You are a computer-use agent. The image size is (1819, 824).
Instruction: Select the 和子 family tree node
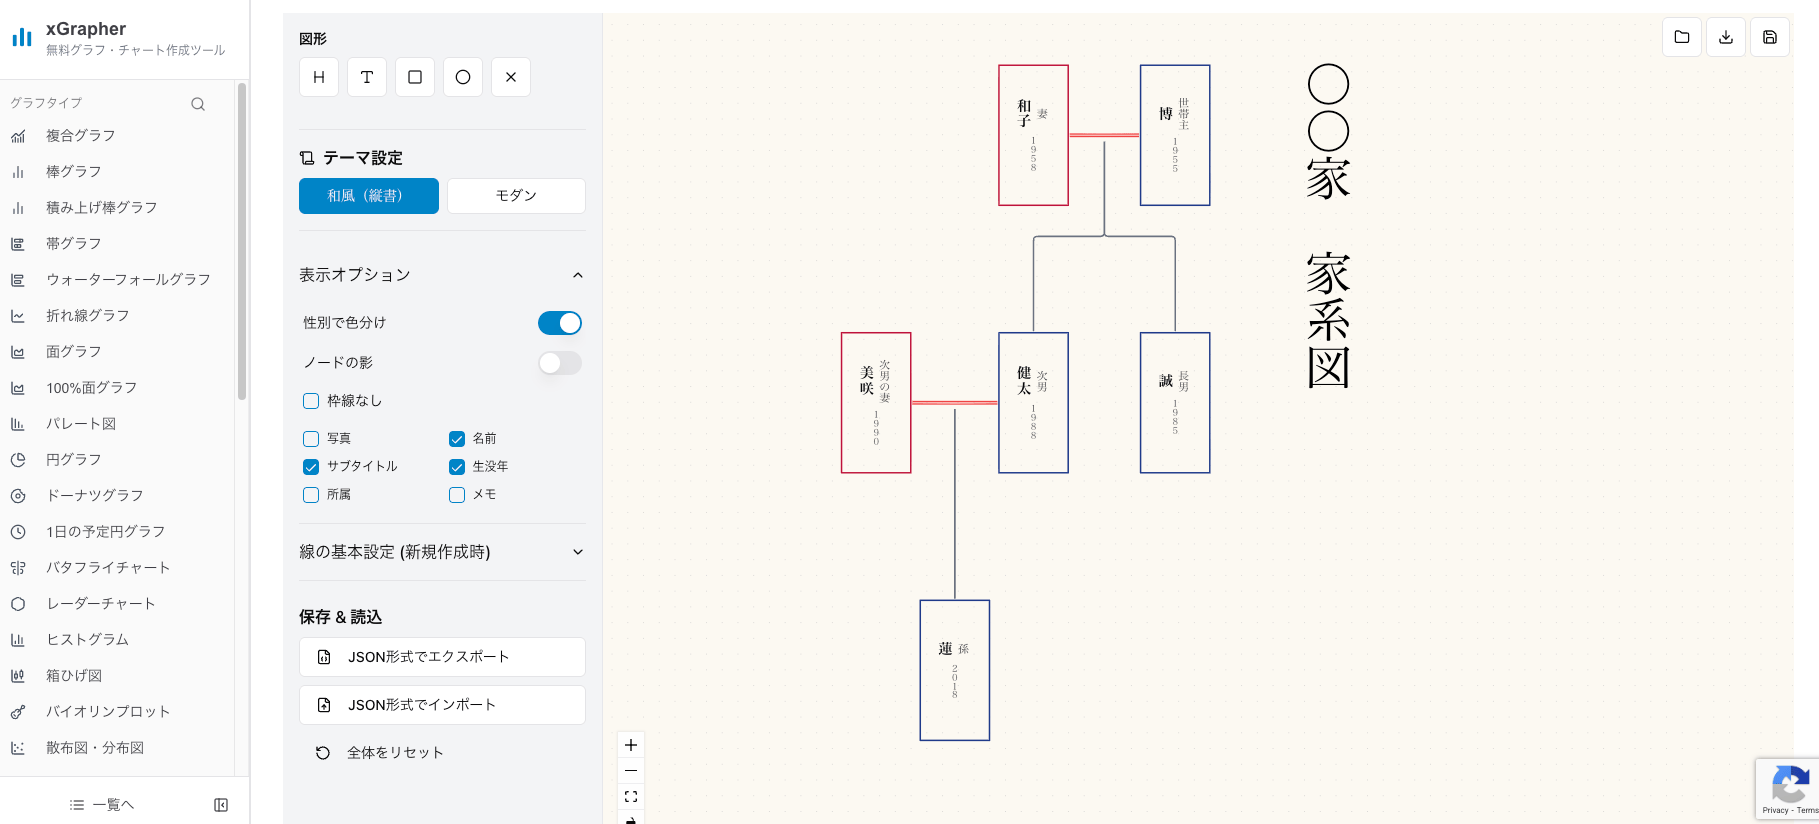(x=1033, y=135)
